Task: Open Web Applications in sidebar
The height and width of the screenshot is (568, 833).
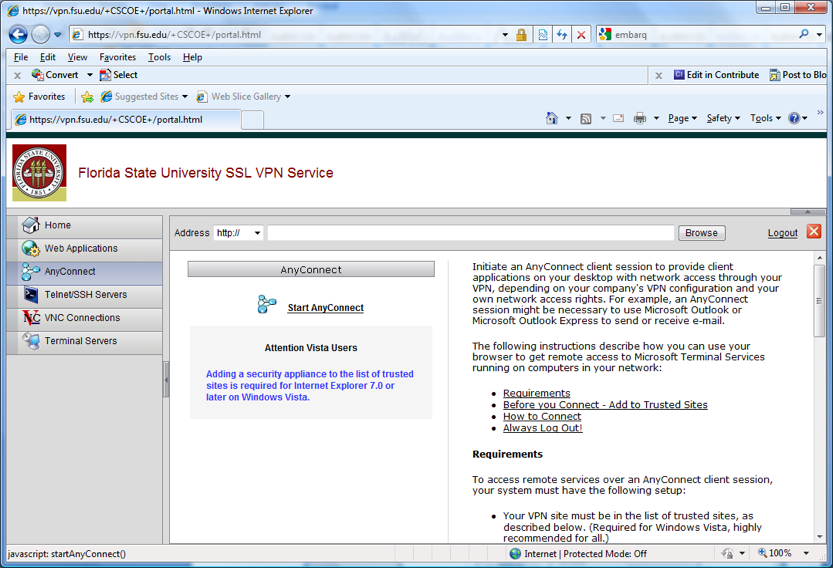Action: point(85,249)
